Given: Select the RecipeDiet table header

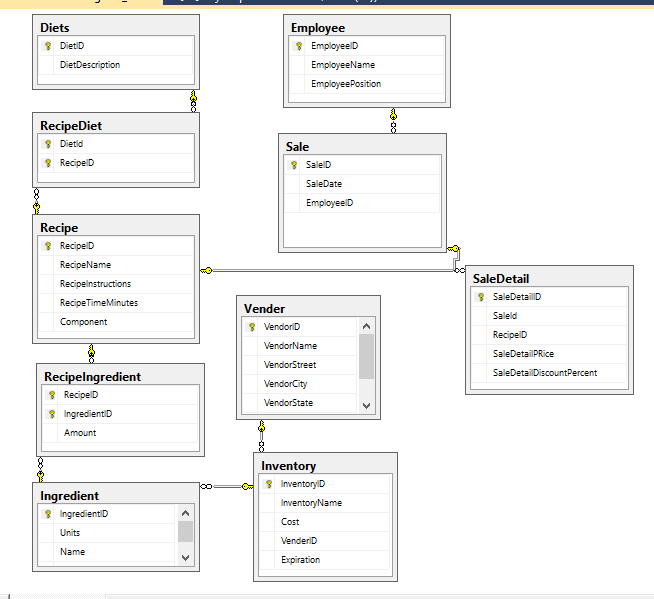Looking at the screenshot, I should click(x=116, y=126).
